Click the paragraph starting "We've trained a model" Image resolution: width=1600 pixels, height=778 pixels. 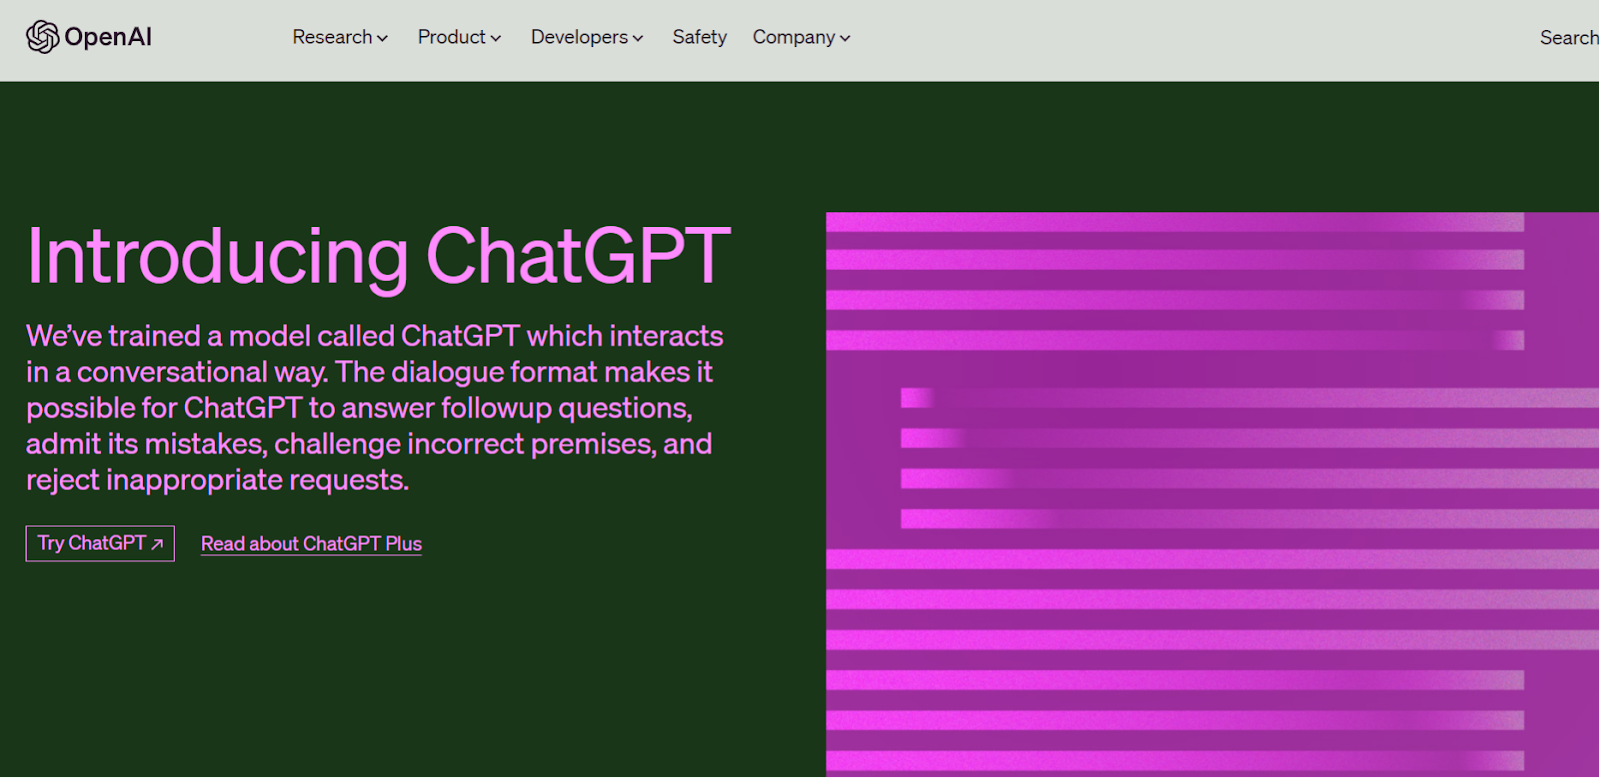375,408
